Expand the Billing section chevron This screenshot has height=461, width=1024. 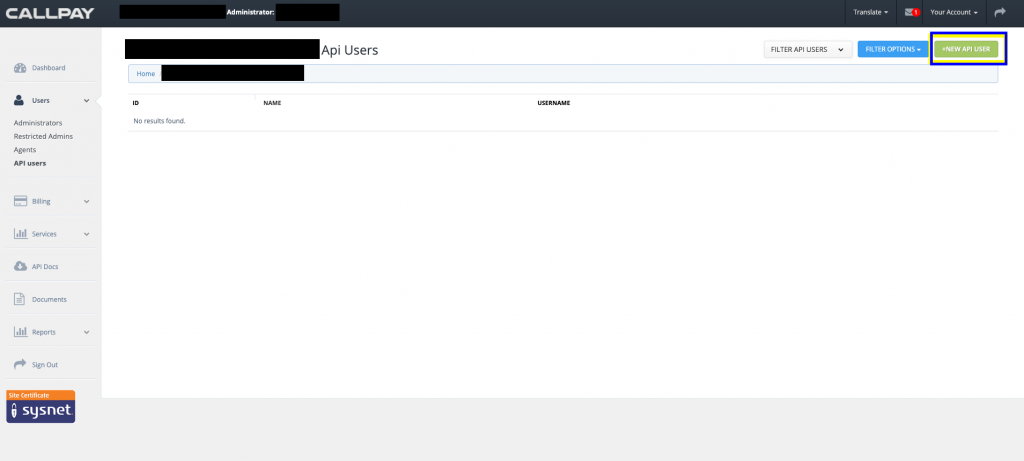[86, 201]
